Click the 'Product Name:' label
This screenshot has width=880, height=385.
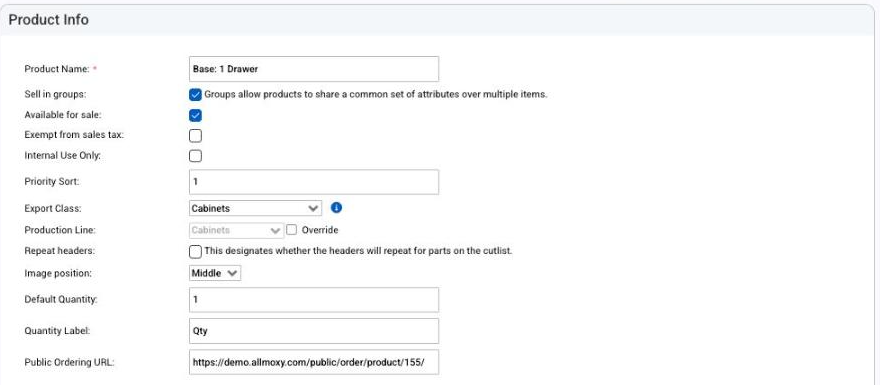tap(57, 69)
